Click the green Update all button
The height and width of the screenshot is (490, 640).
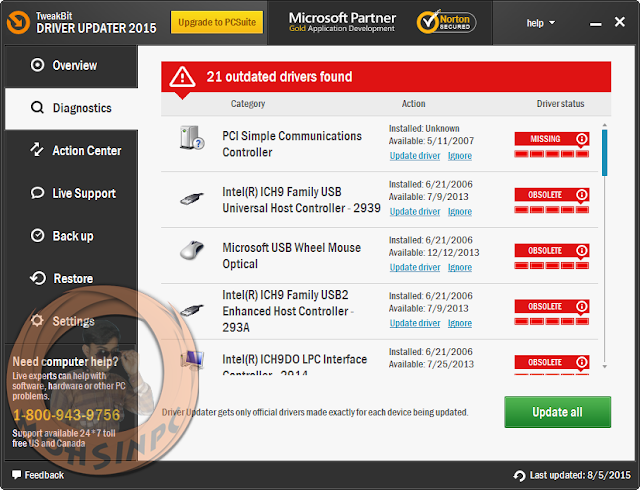557,412
